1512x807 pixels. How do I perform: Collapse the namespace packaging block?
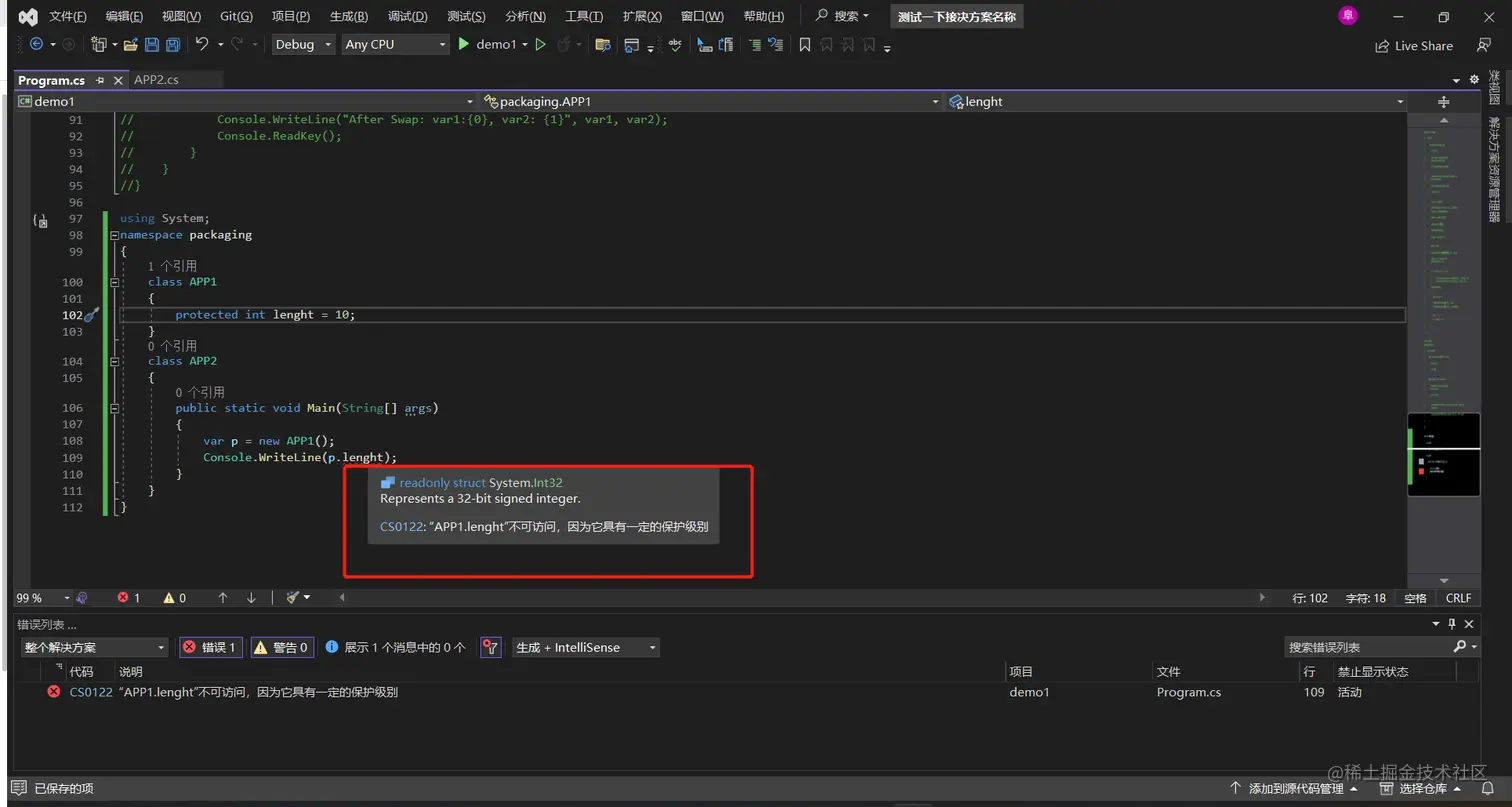115,235
